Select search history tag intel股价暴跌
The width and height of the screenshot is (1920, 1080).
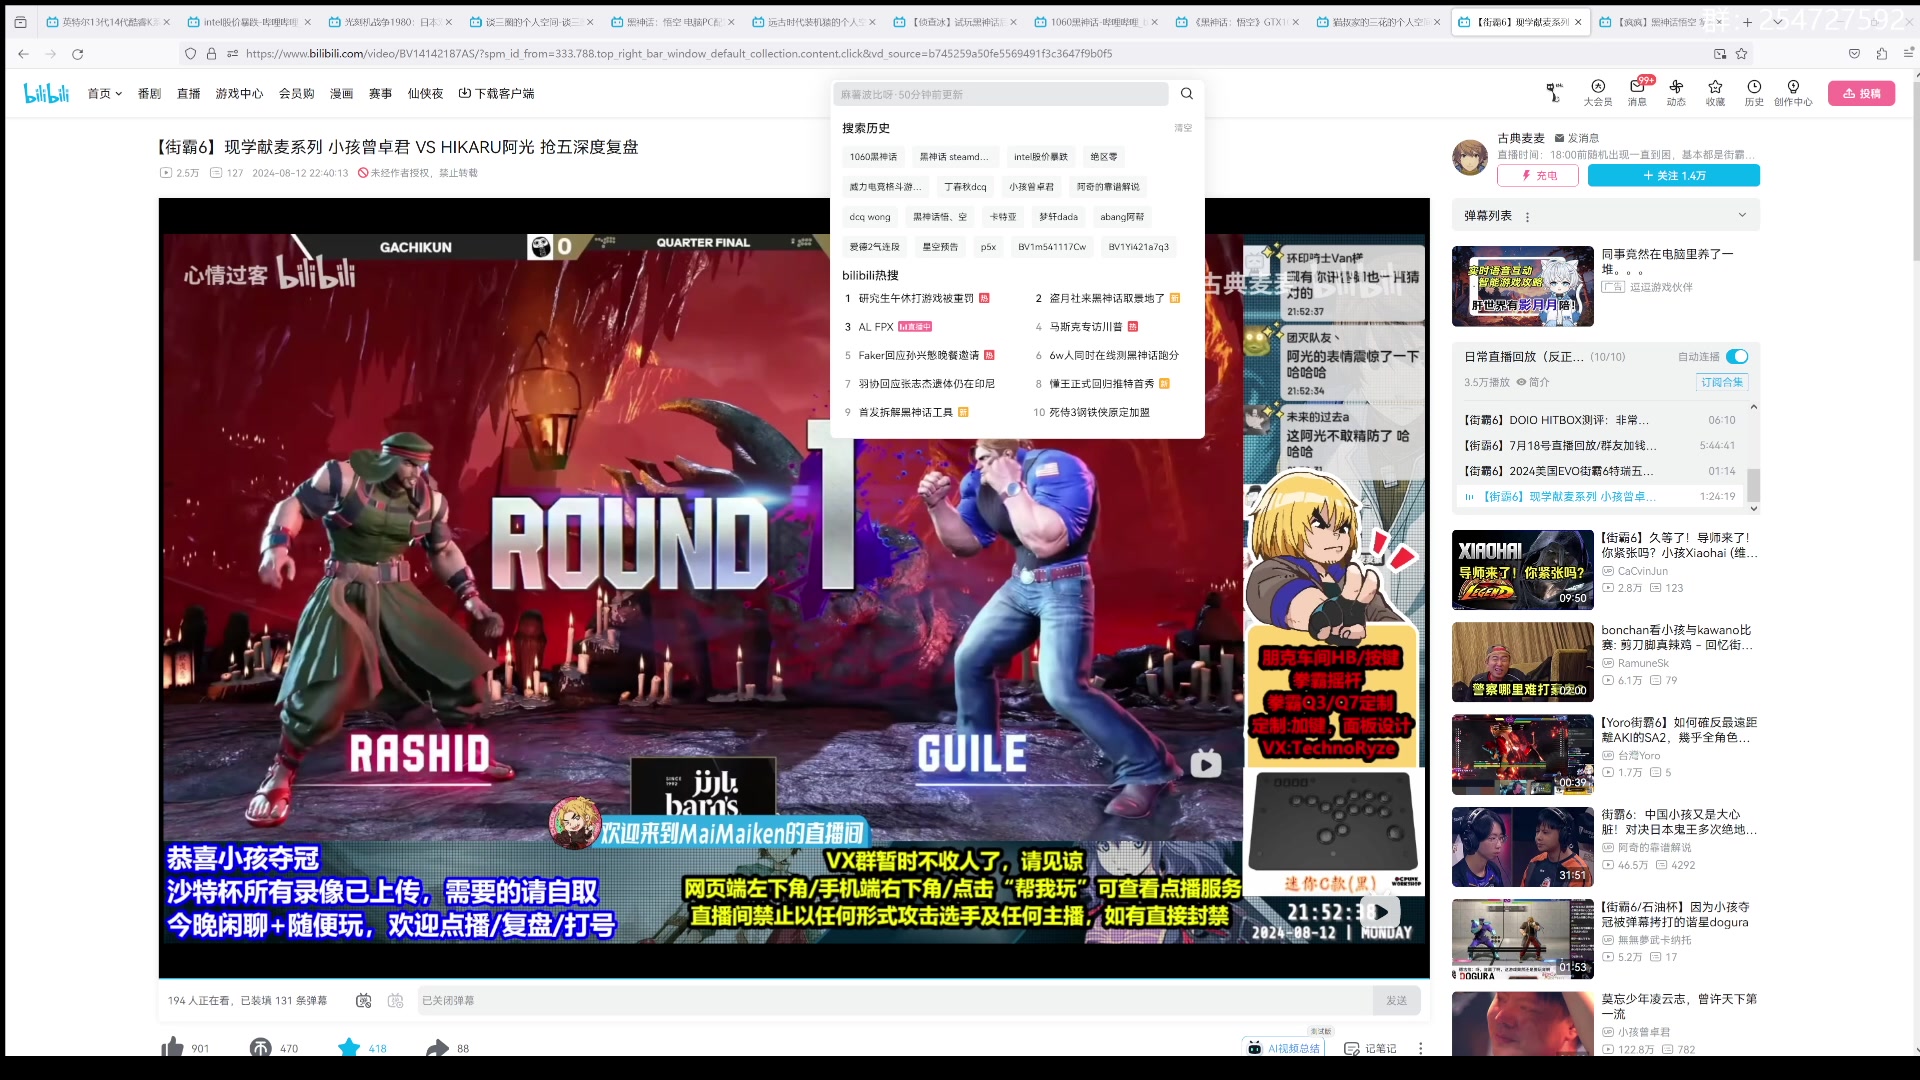(1040, 157)
